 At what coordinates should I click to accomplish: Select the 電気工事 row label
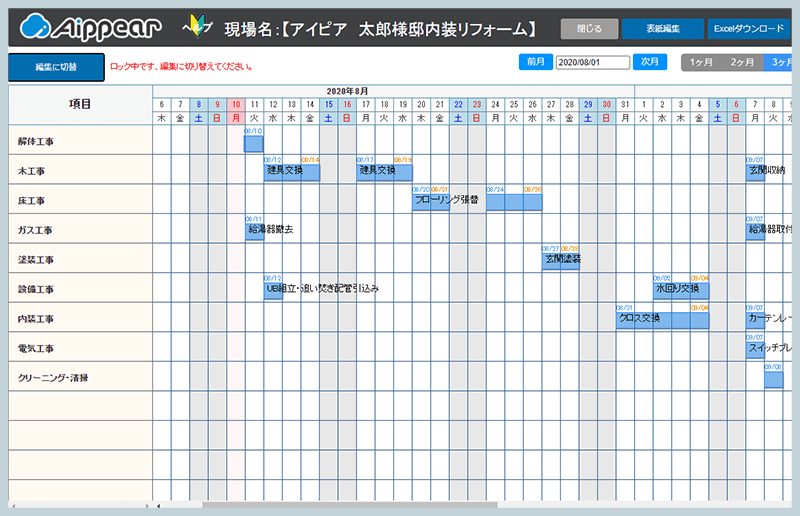[36, 349]
